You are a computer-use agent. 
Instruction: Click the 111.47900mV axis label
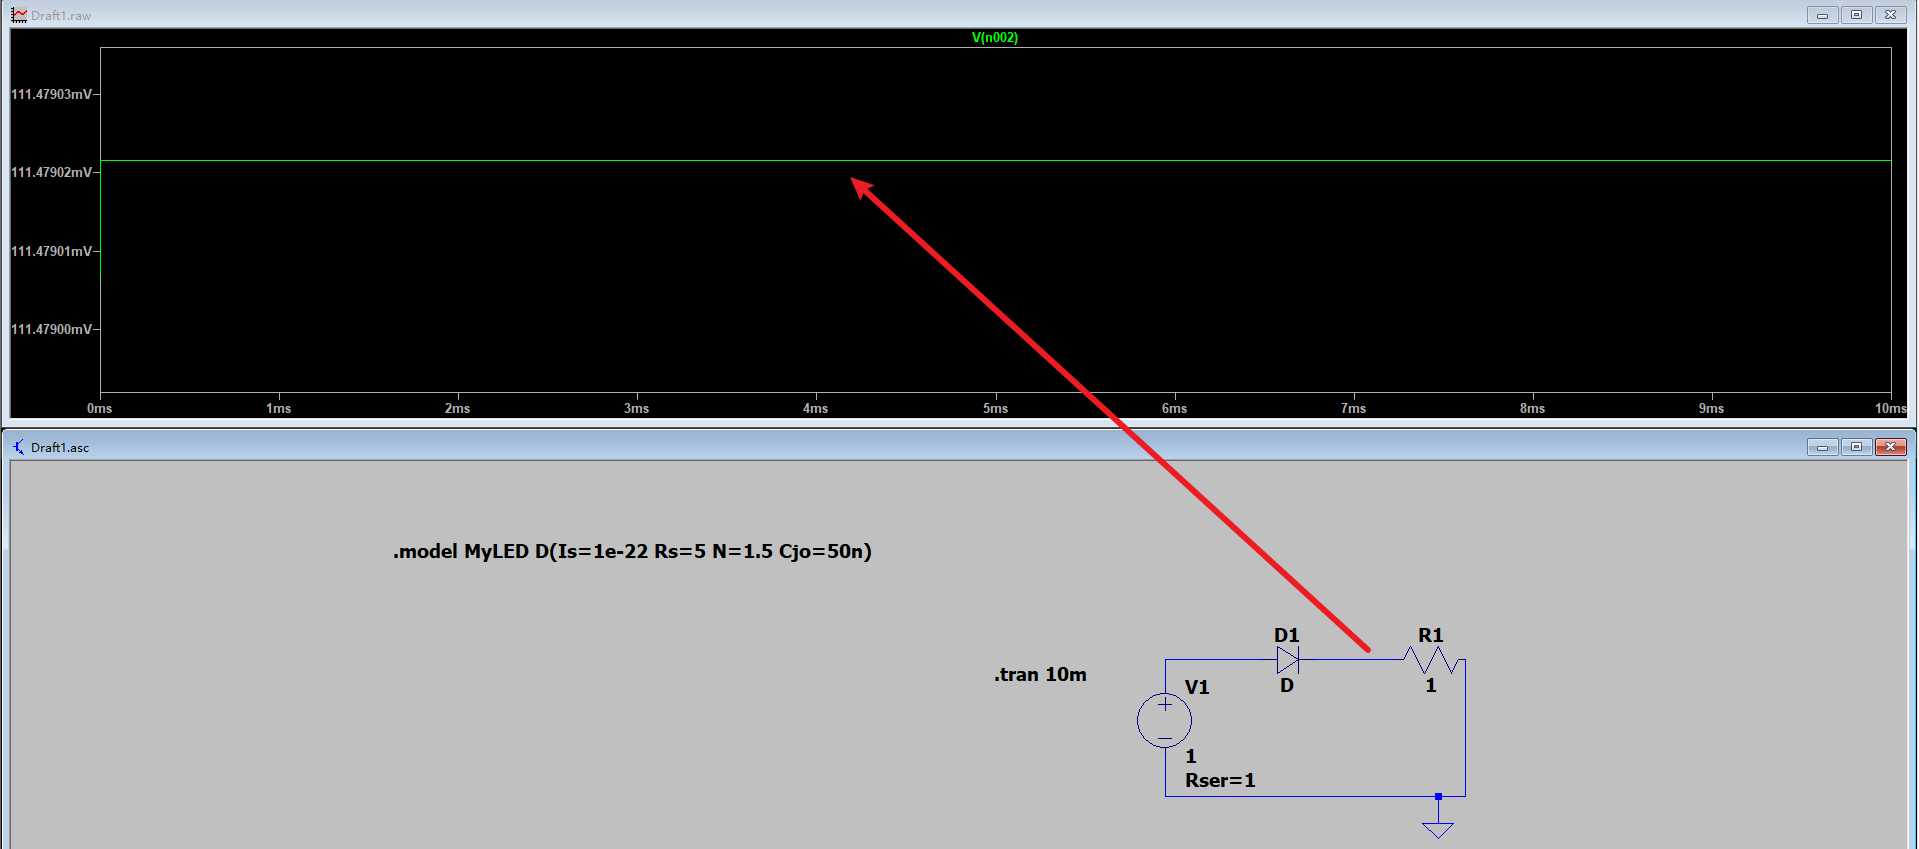(x=52, y=330)
